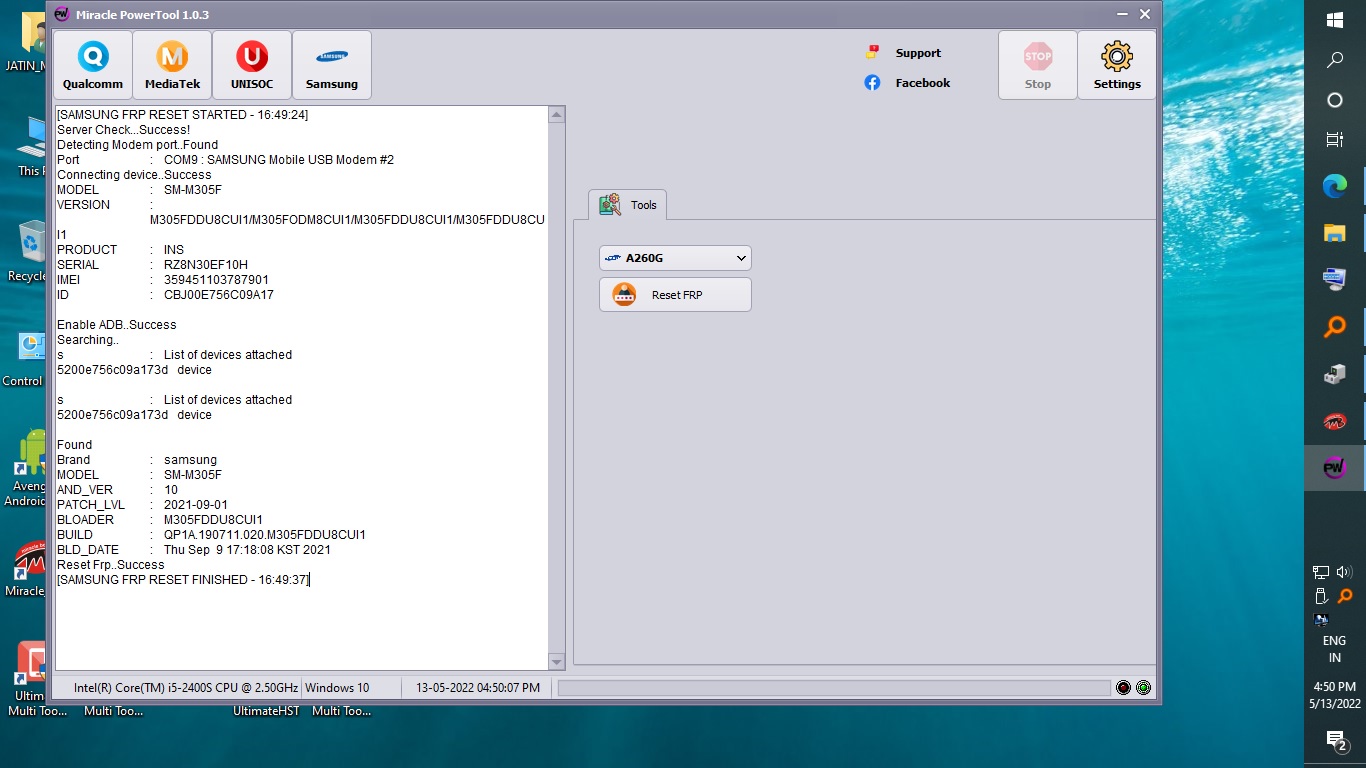Open the network tray icon
1366x768 pixels.
point(1321,572)
